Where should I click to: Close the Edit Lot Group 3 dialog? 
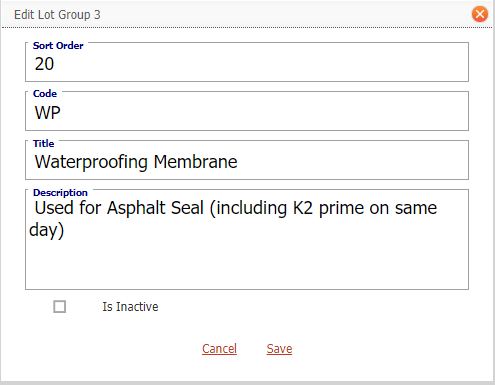(x=480, y=14)
